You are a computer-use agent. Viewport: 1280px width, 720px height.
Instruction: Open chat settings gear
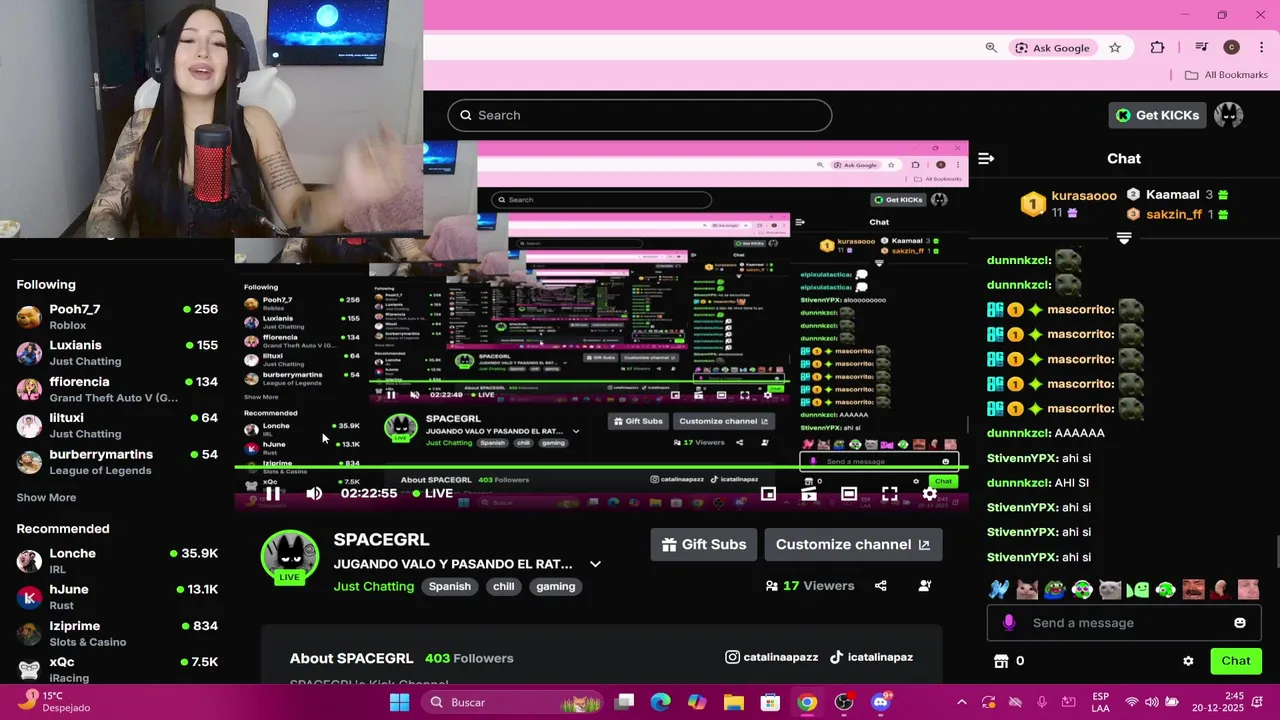coord(1188,661)
